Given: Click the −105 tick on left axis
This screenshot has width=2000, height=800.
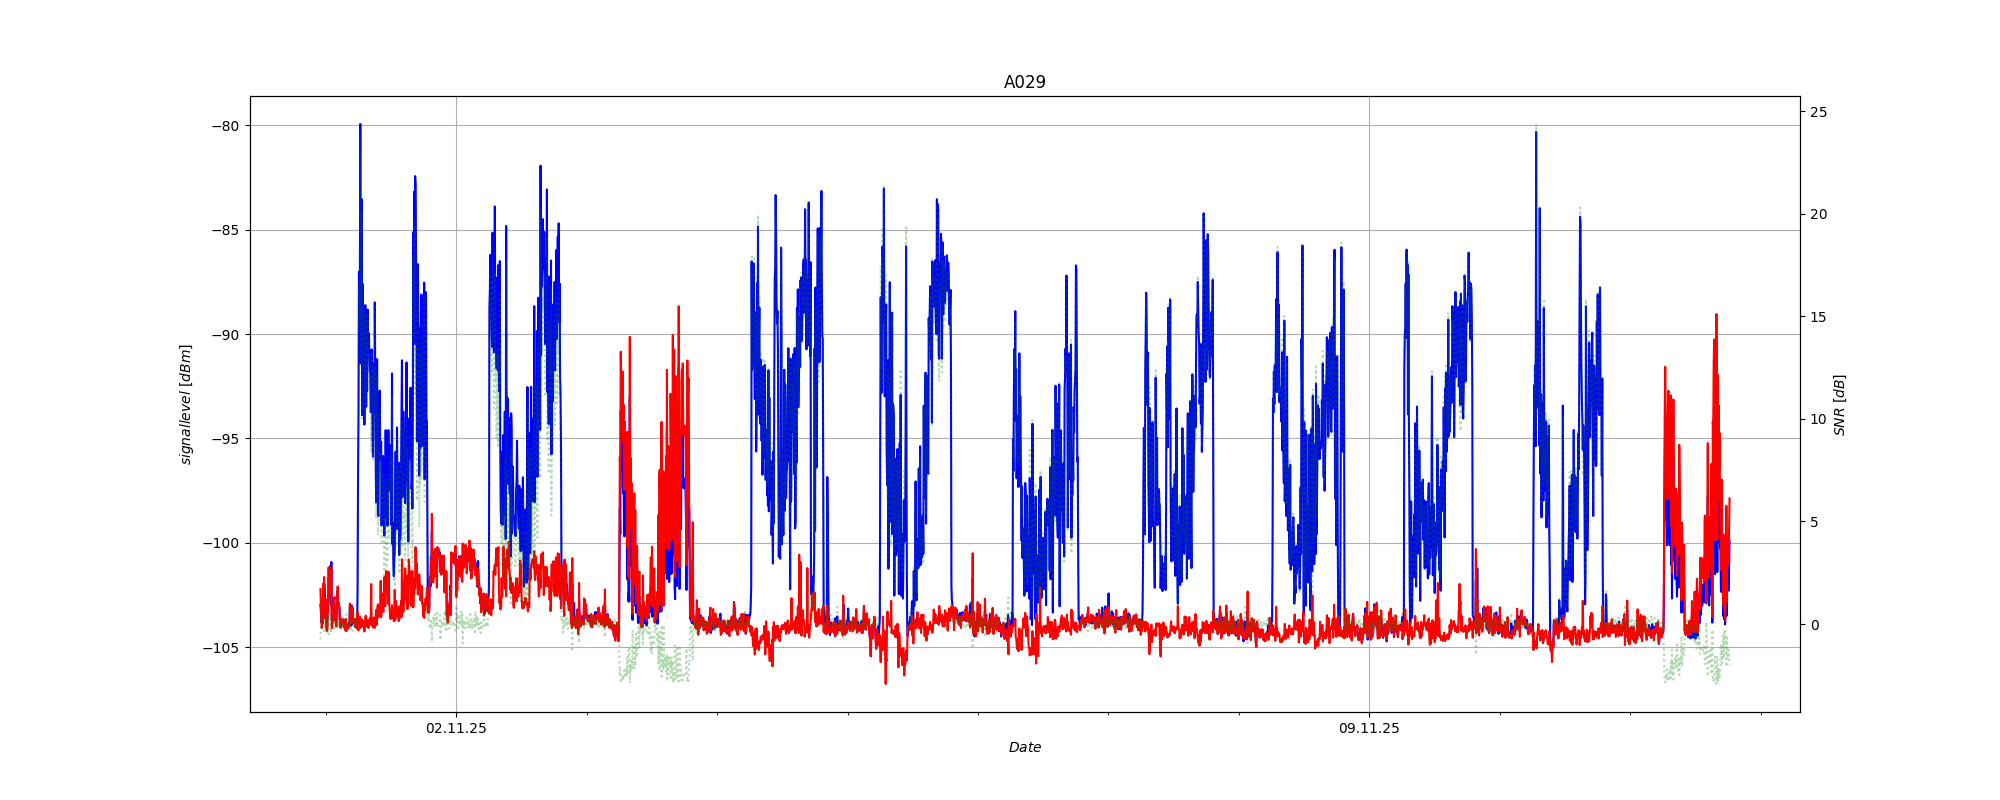Looking at the screenshot, I should pyautogui.click(x=222, y=648).
